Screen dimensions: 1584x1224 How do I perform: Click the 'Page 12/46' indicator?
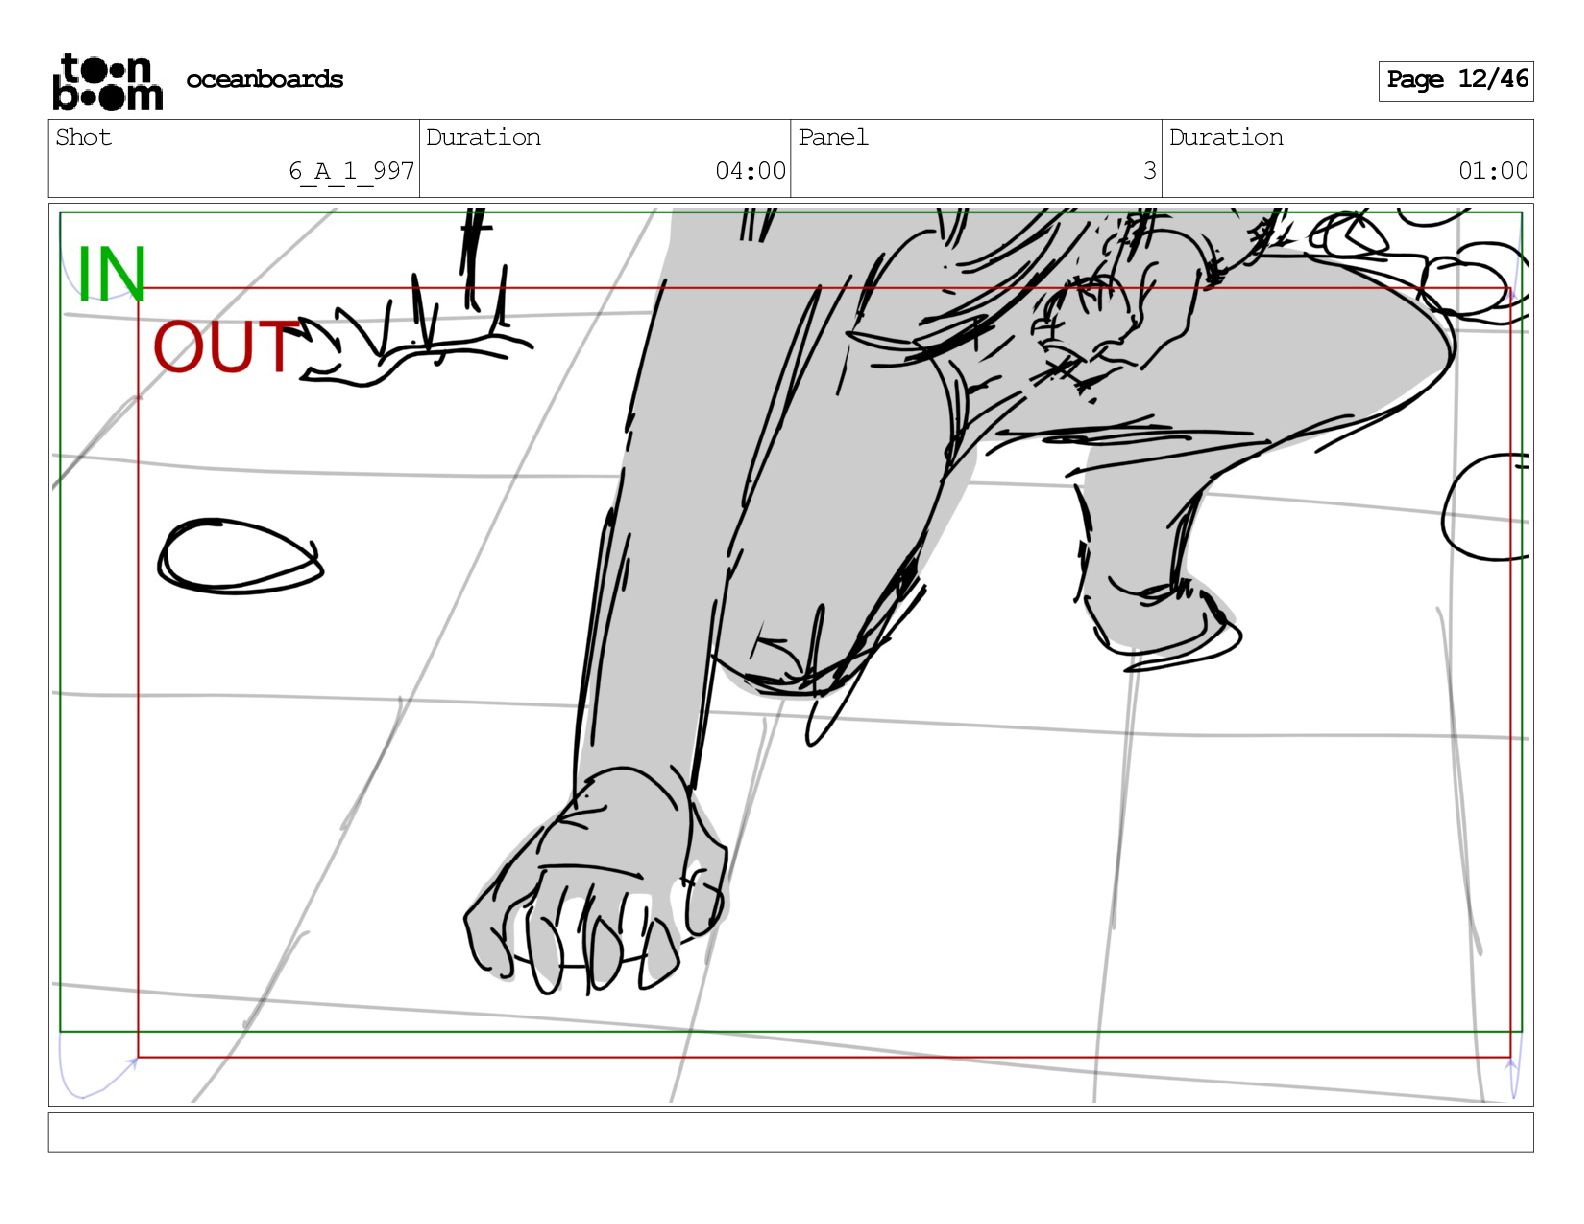click(1456, 81)
